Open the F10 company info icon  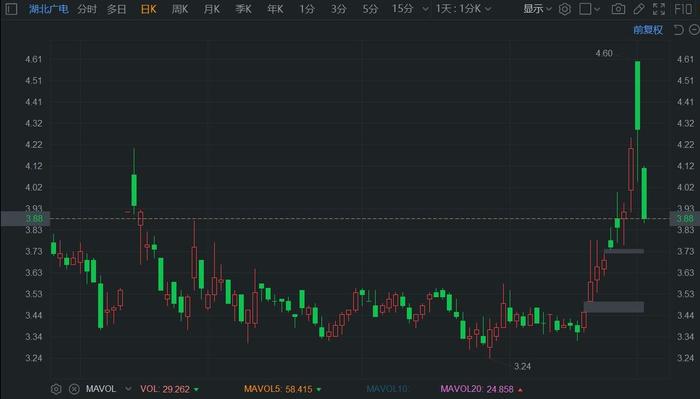pyautogui.click(x=683, y=9)
